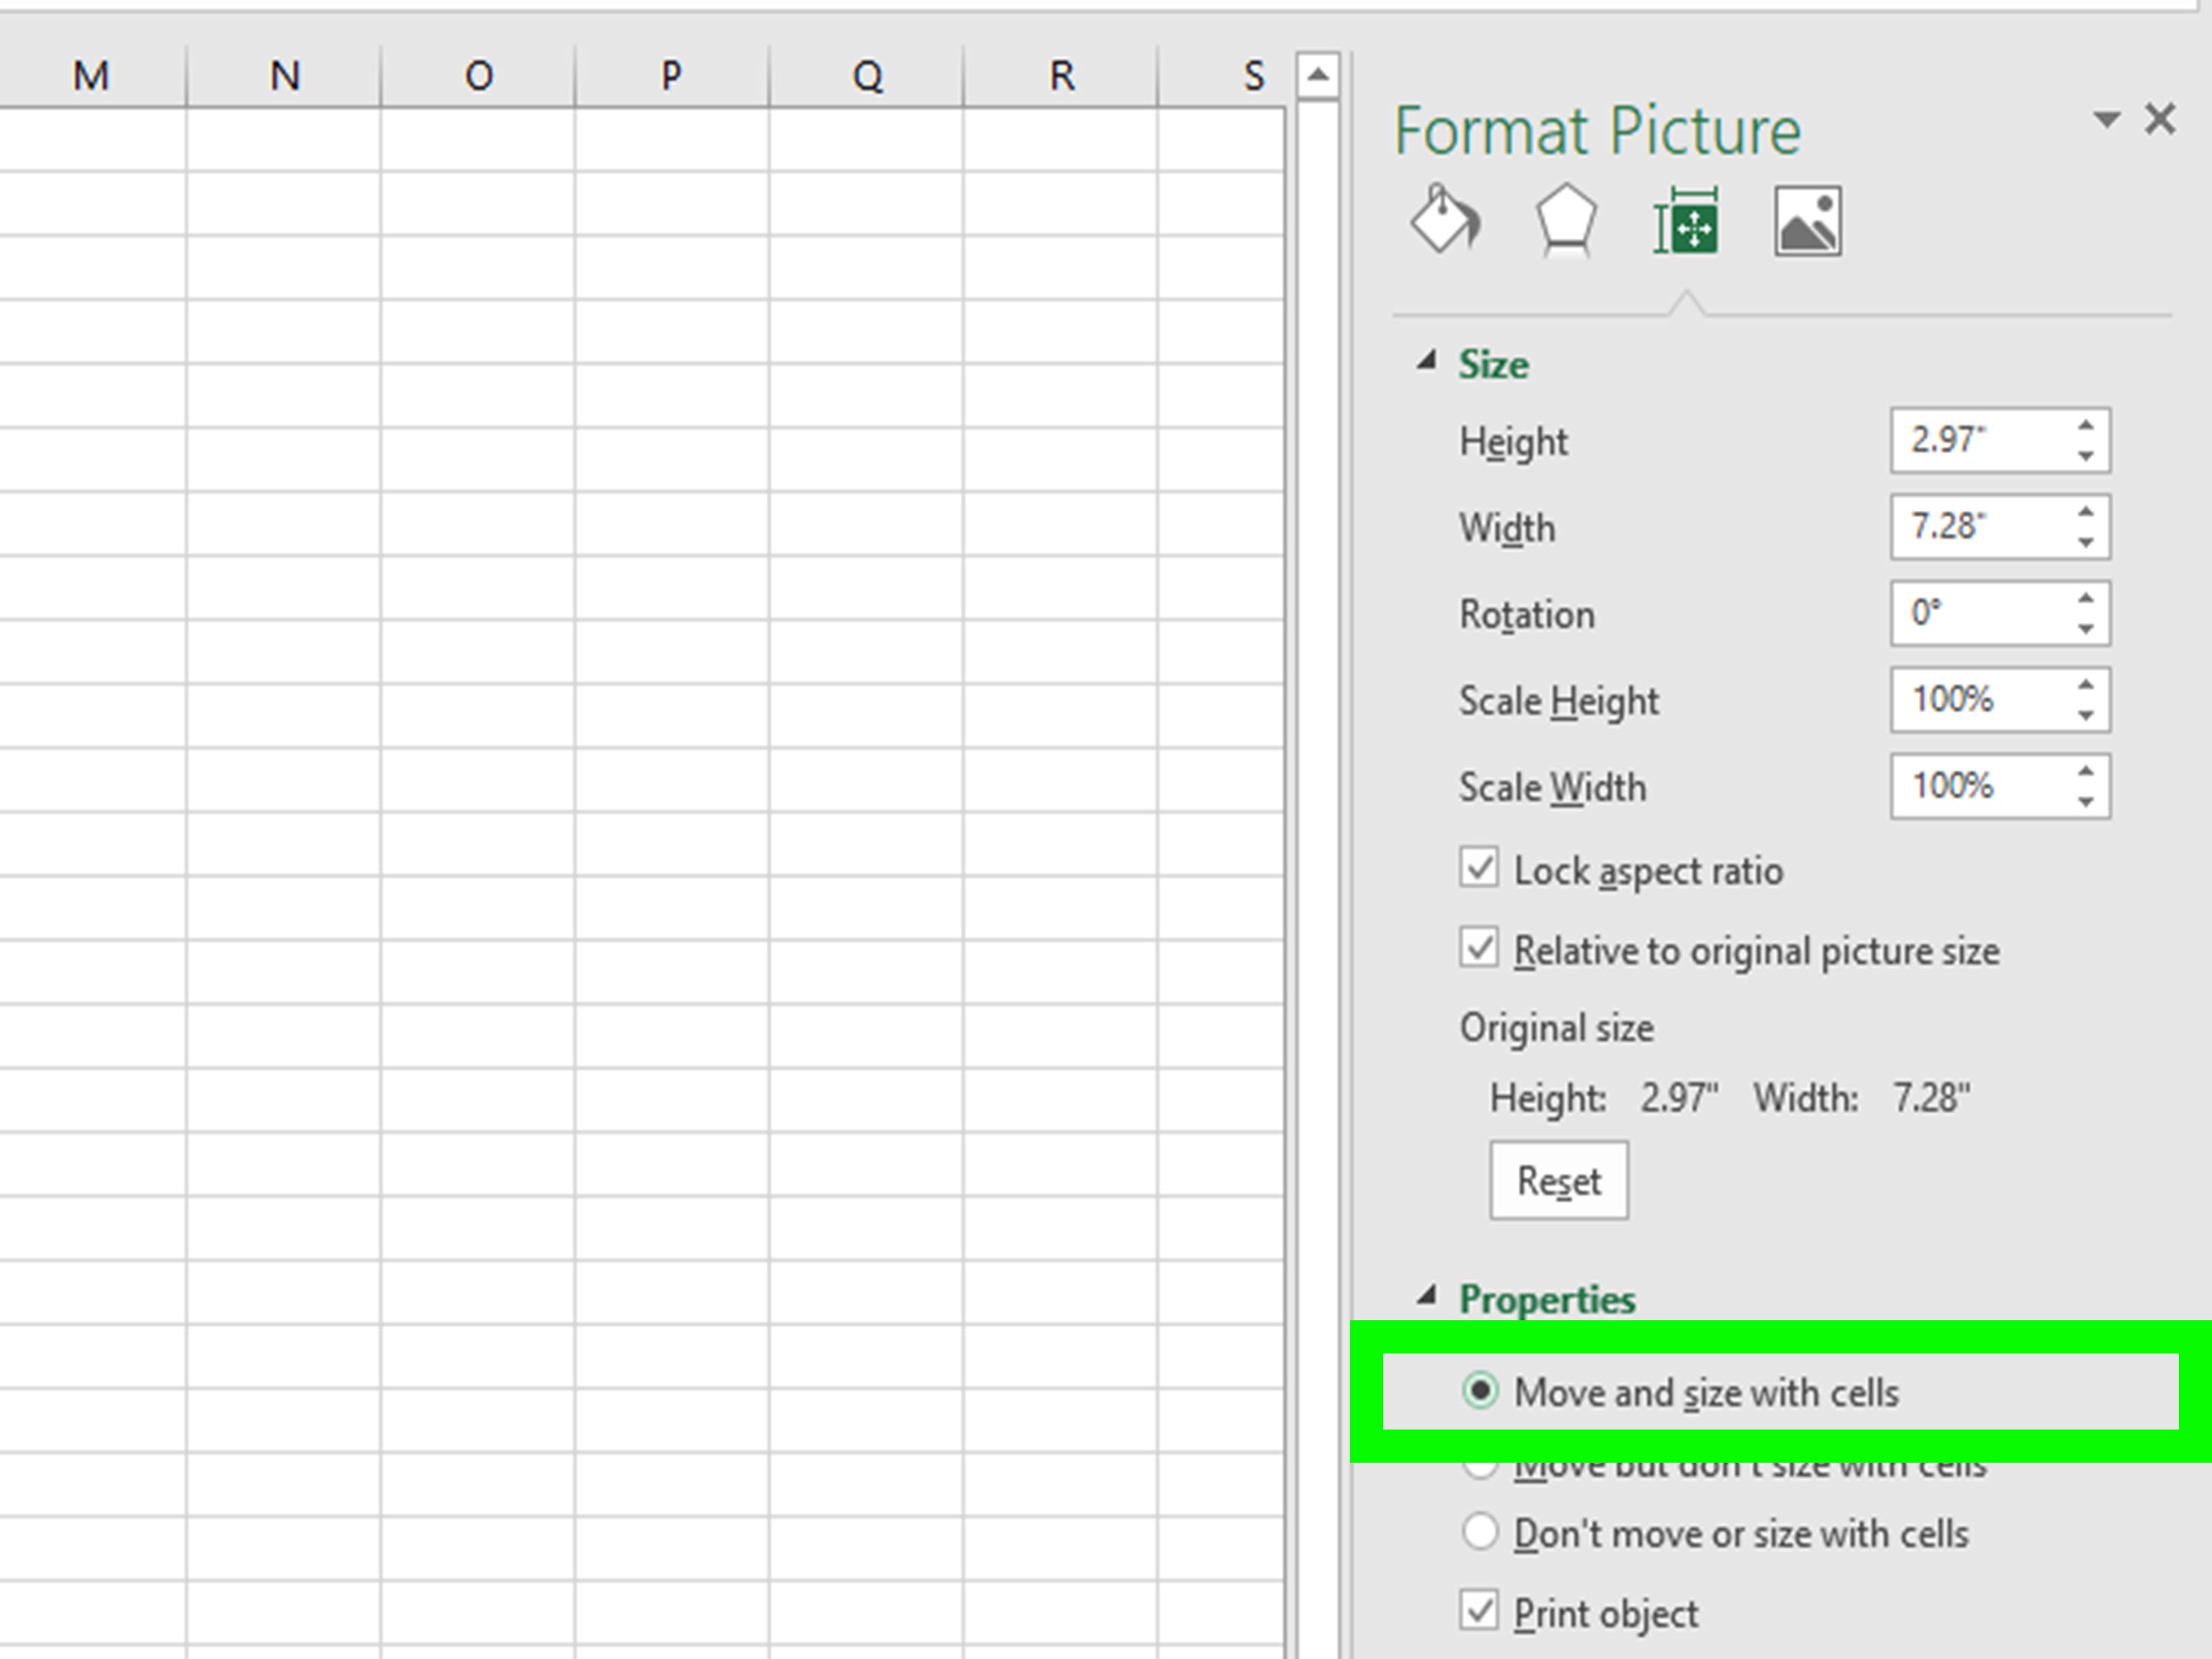The height and width of the screenshot is (1659, 2212).
Task: Select the Picture settings icon
Action: tap(1808, 220)
